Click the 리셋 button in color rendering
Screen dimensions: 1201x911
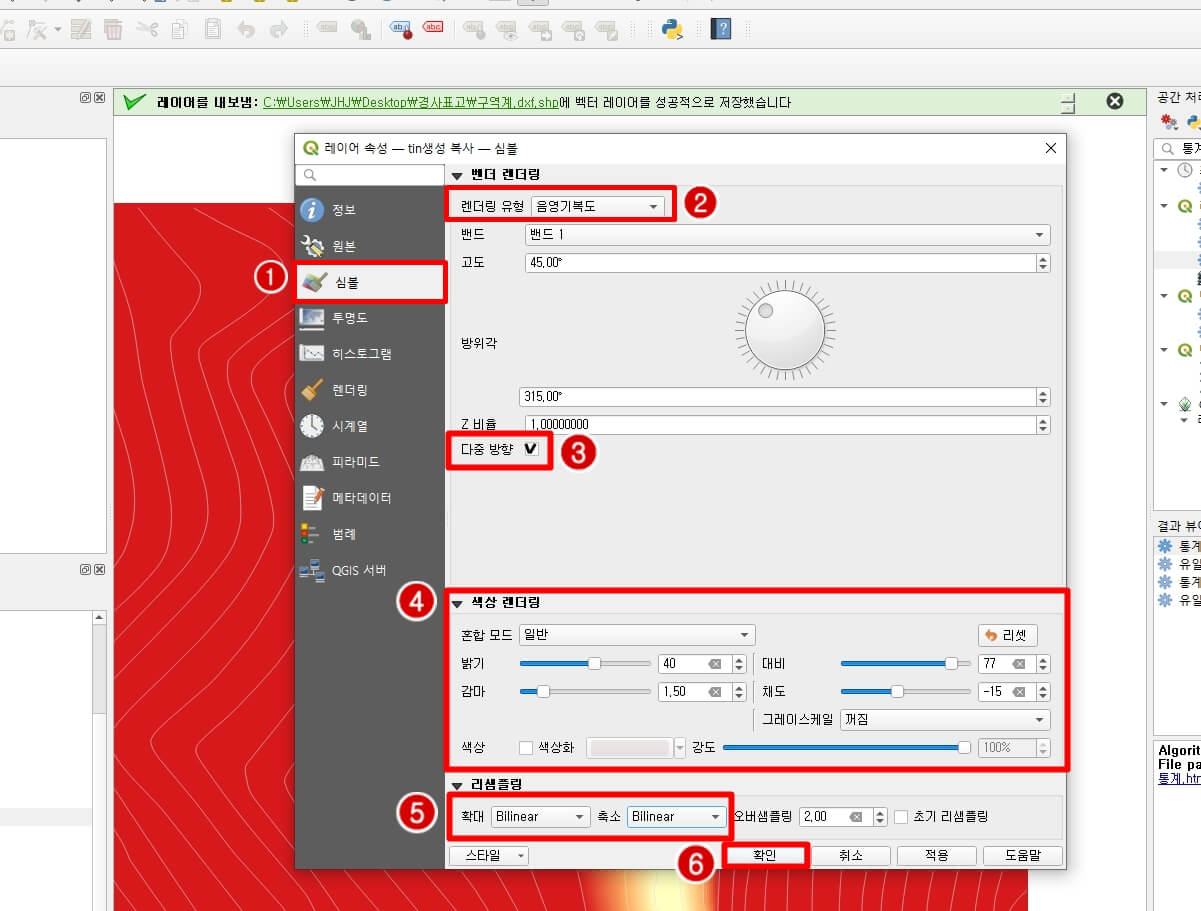tap(1008, 635)
